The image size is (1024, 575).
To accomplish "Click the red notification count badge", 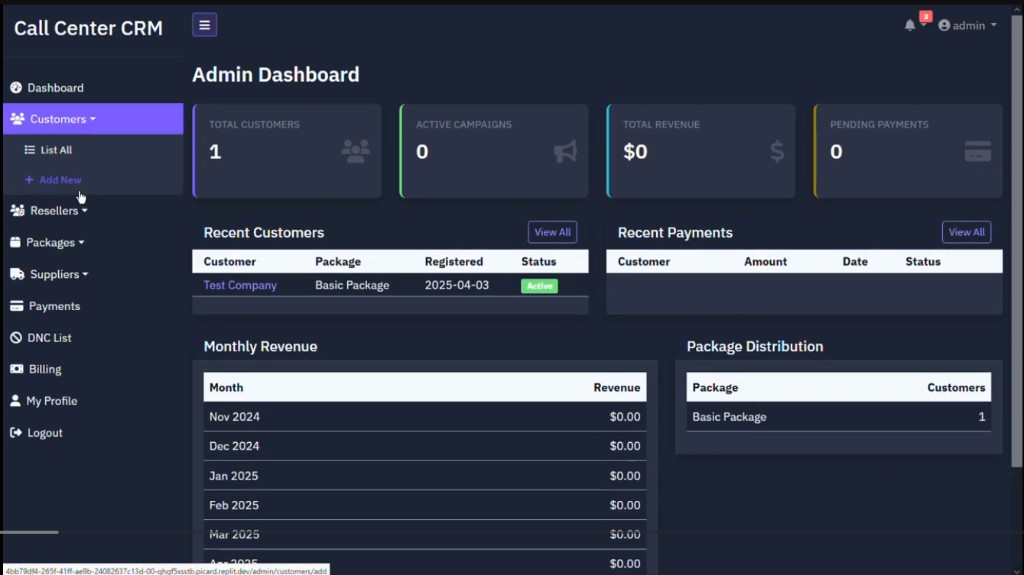I will (925, 16).
